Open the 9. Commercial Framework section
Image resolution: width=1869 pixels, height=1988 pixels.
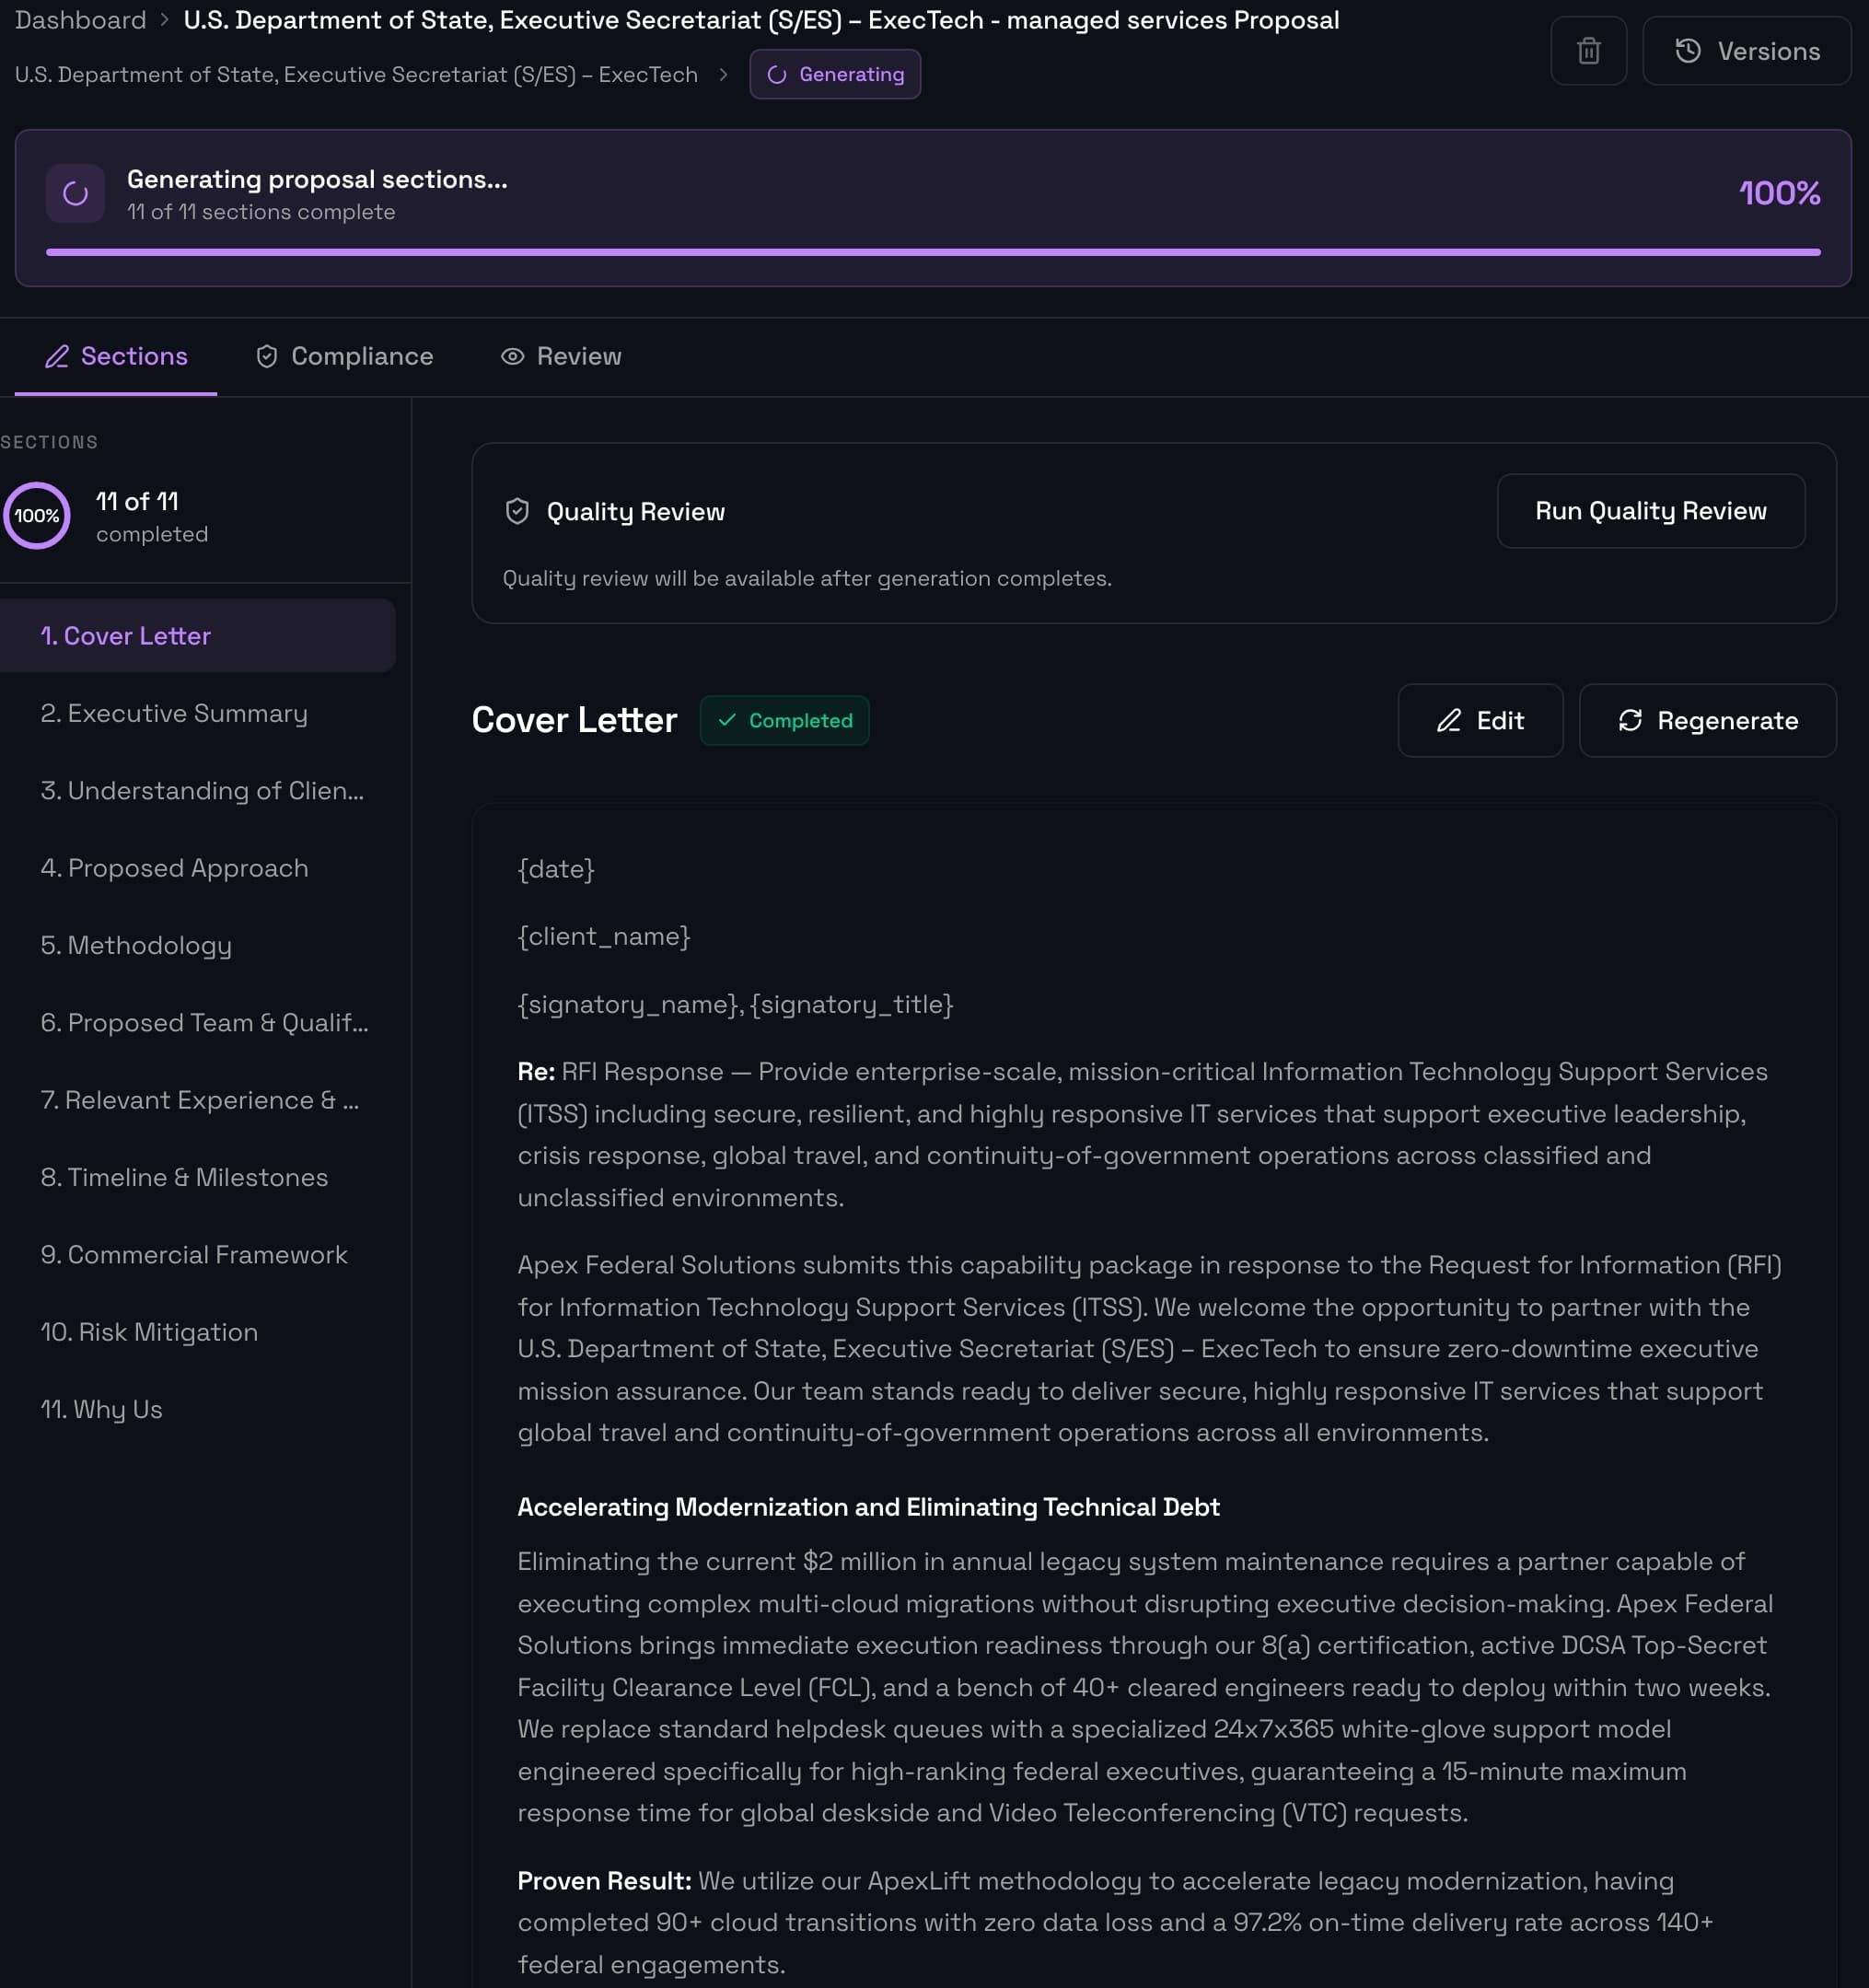(198, 1254)
